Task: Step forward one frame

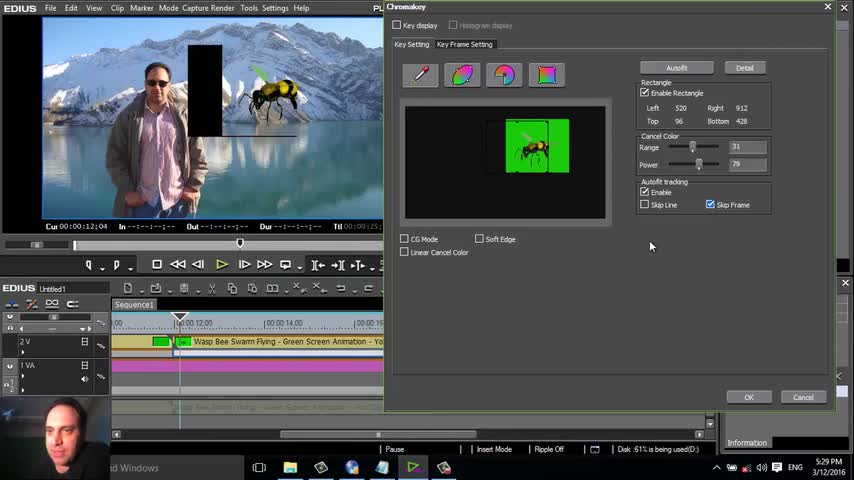Action: [245, 265]
